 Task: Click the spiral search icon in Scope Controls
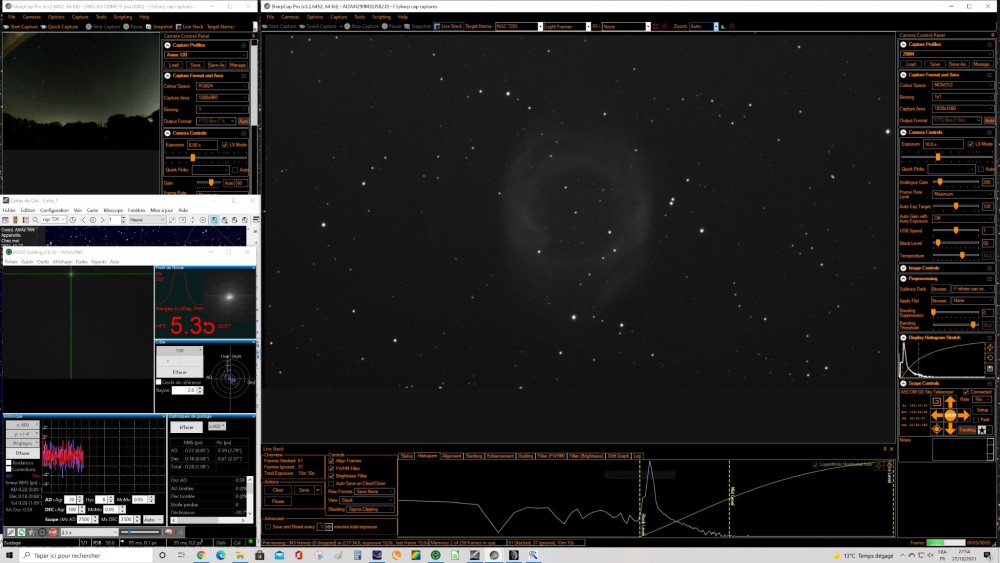[x=936, y=402]
